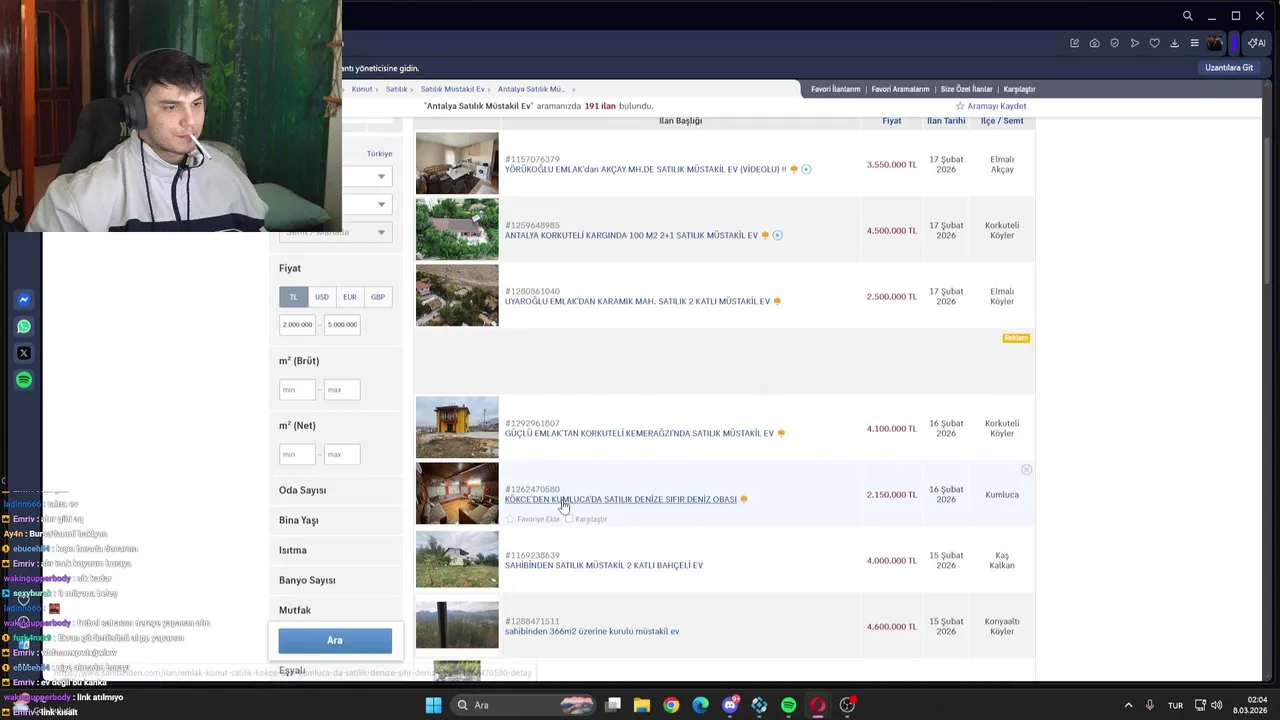This screenshot has height=720, width=1280.
Task: Open the snapshot camera icon in browser toolbar
Action: [x=1095, y=43]
